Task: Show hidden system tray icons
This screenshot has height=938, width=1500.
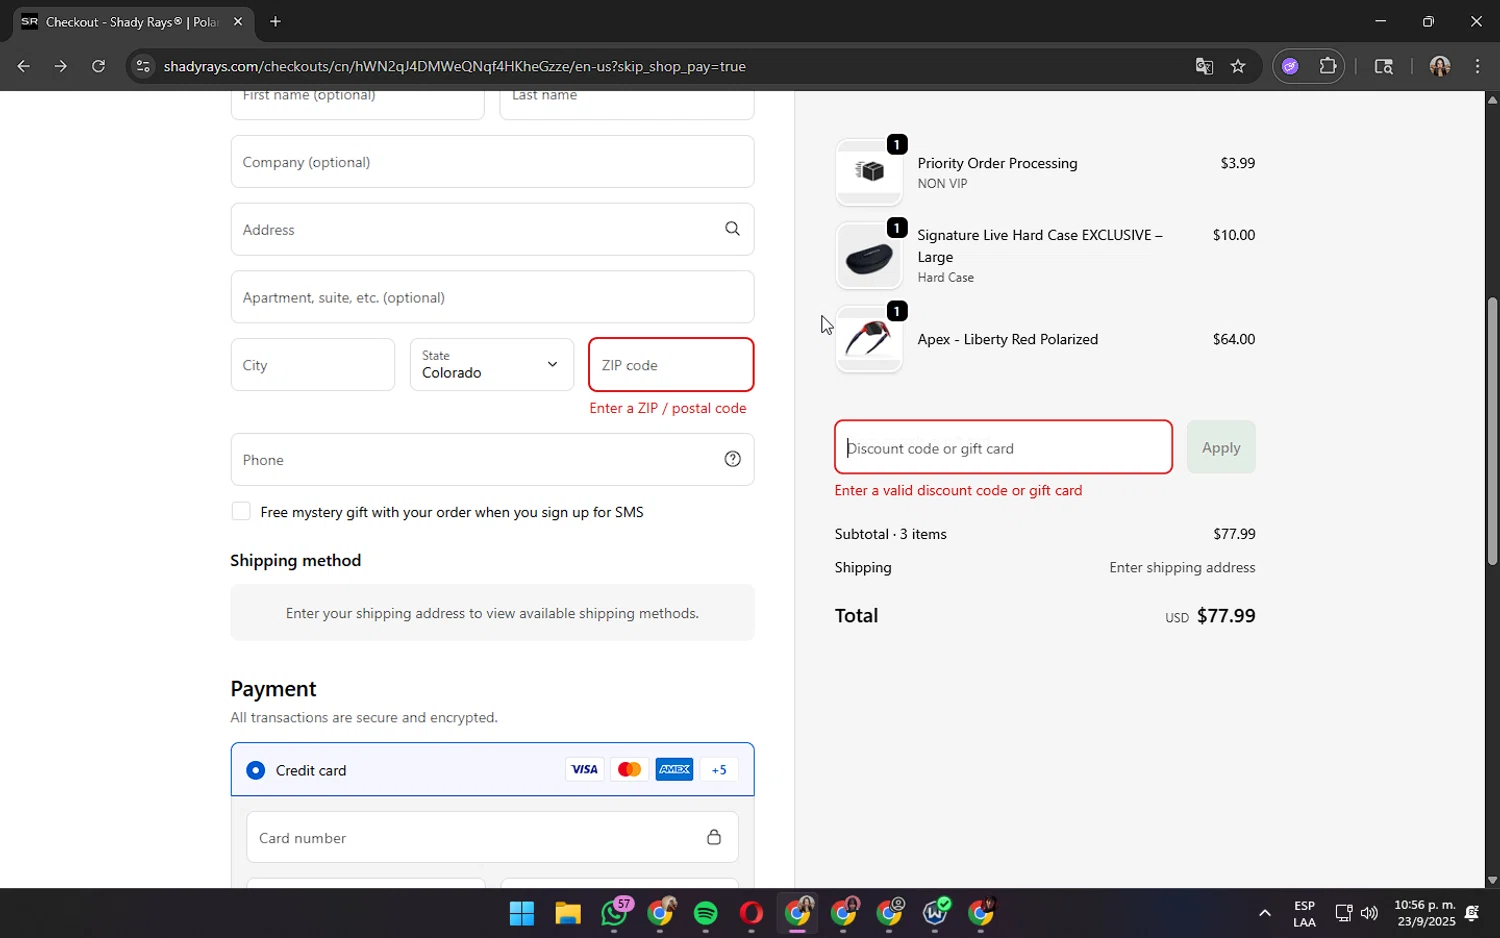Action: pos(1264,913)
